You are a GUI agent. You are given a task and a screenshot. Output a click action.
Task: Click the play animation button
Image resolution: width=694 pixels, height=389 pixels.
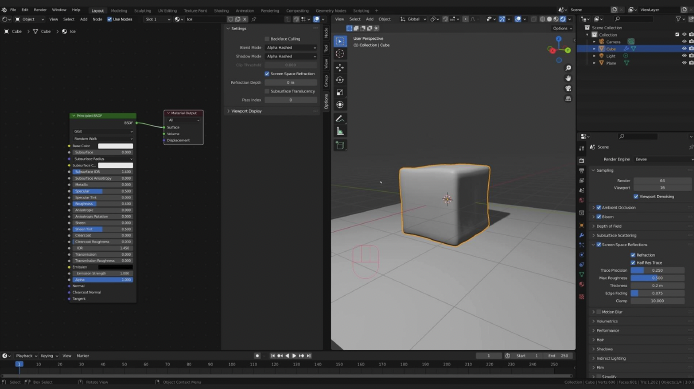(x=294, y=356)
